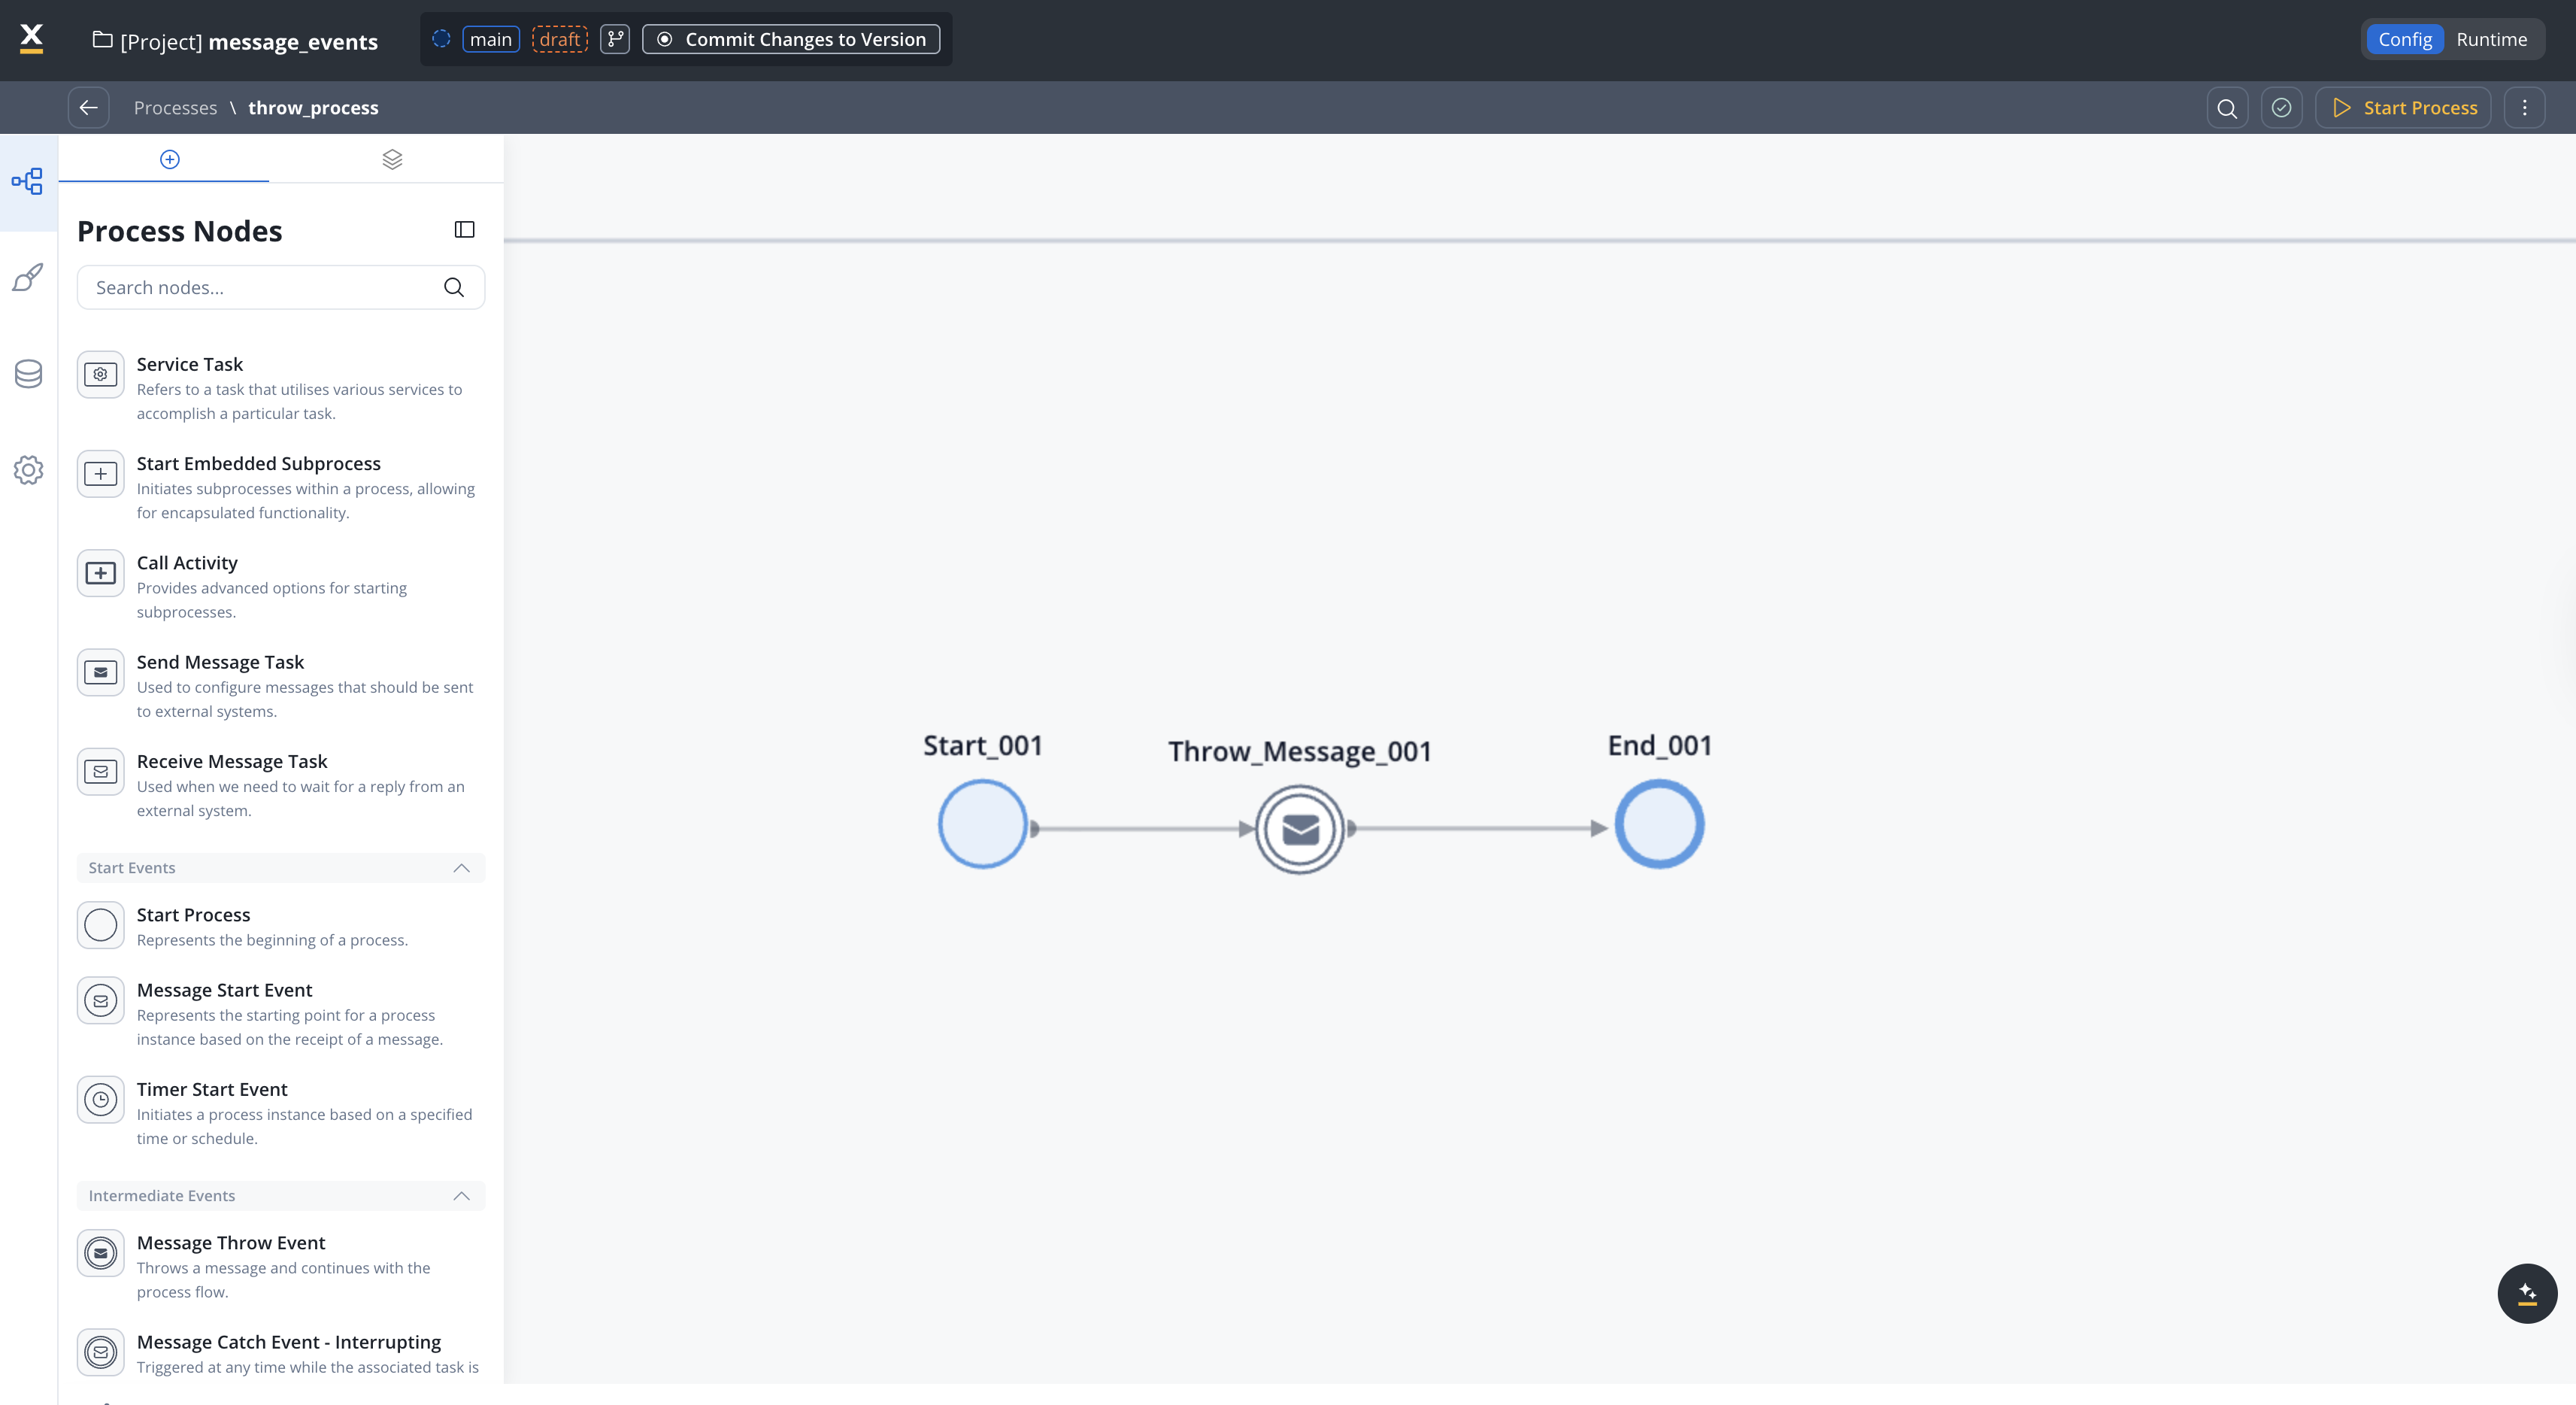Image resolution: width=2576 pixels, height=1405 pixels.
Task: Open the UI designer brush icon
Action: (x=29, y=277)
